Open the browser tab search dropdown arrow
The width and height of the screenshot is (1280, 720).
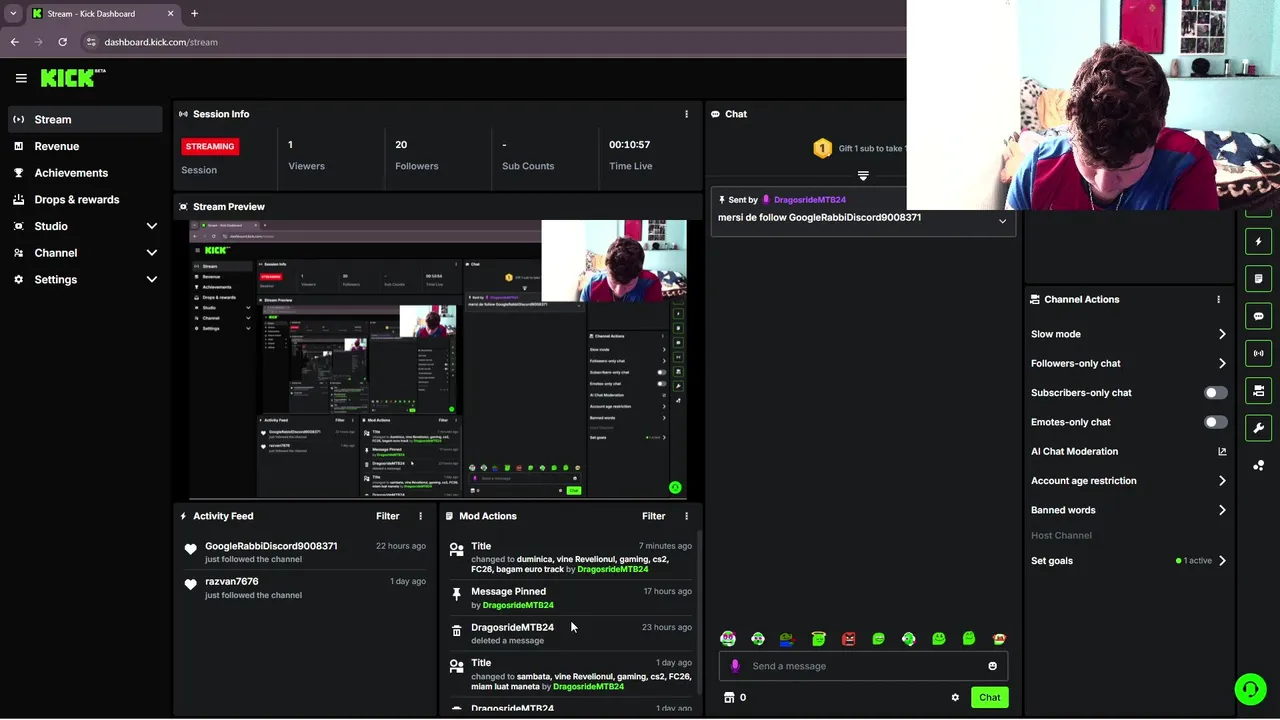(x=13, y=14)
